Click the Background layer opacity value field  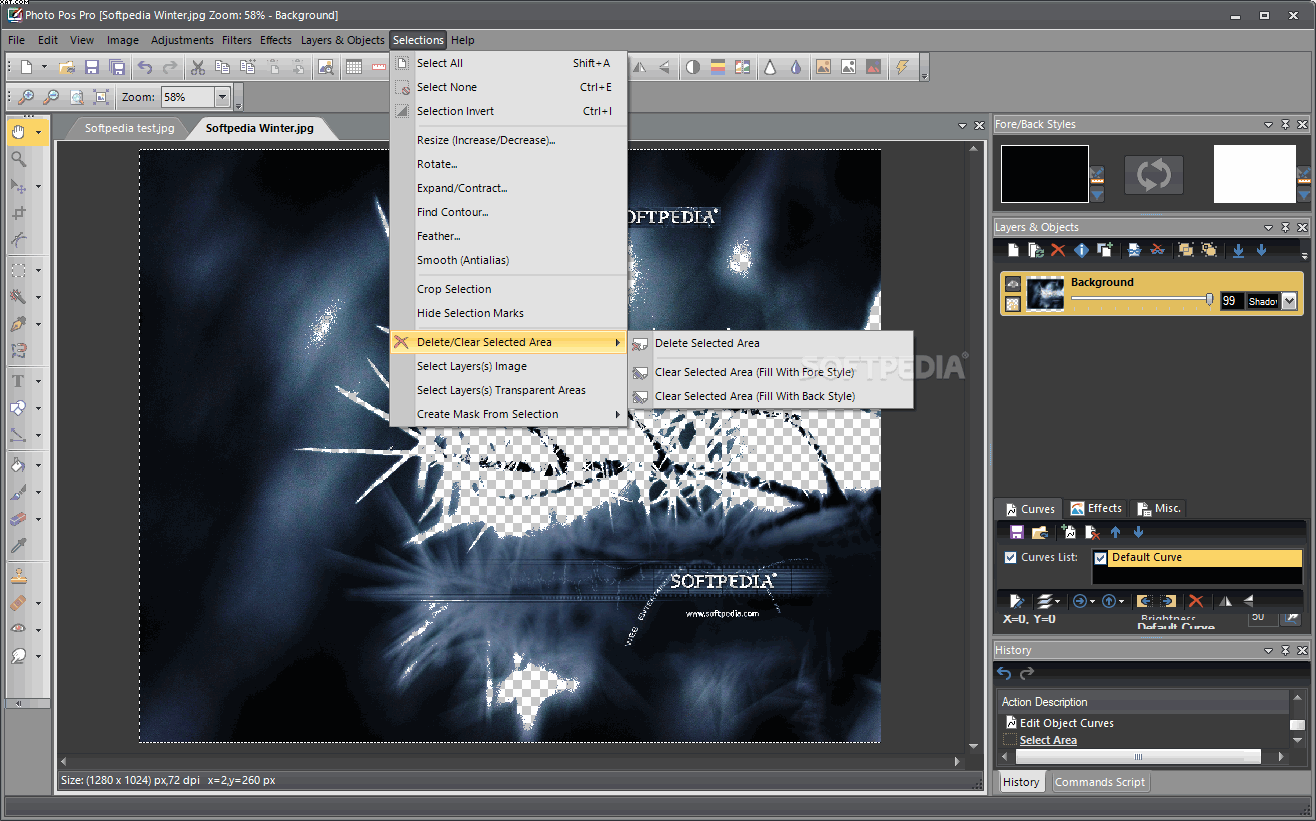1232,301
